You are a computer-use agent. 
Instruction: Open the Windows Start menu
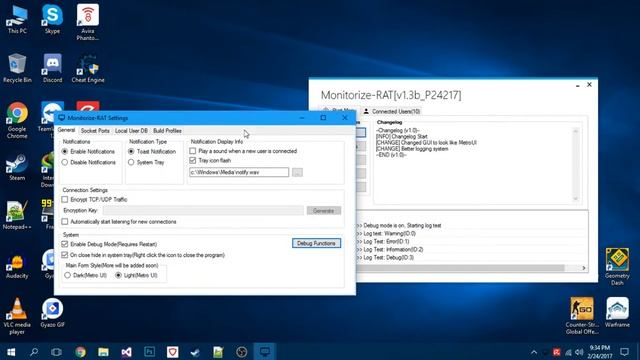point(11,352)
